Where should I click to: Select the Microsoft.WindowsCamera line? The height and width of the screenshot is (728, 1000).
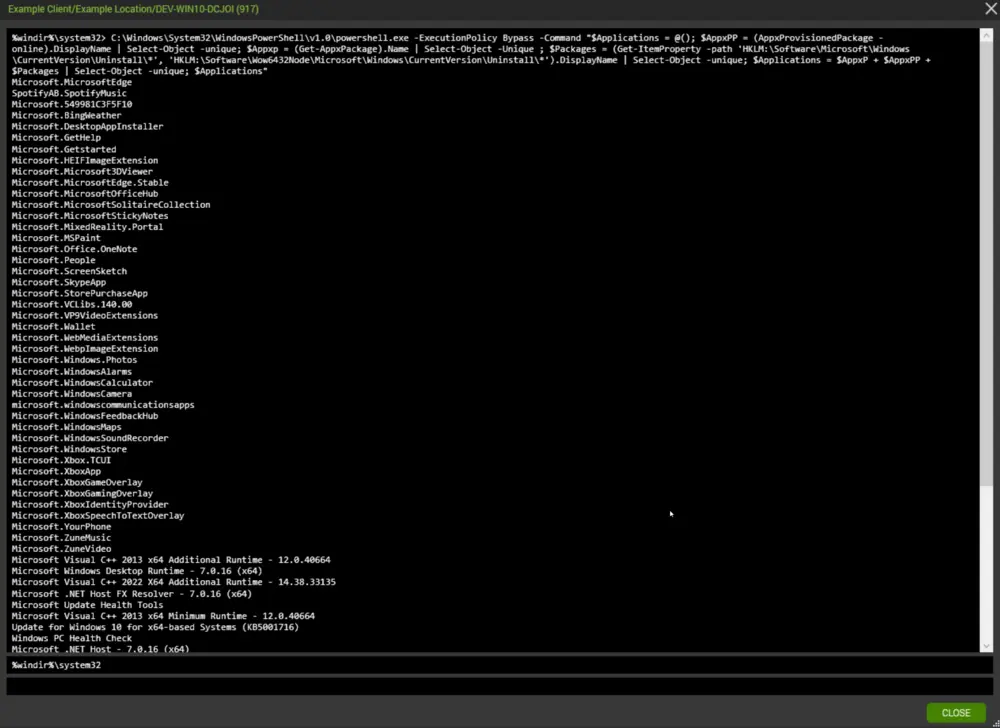point(71,394)
